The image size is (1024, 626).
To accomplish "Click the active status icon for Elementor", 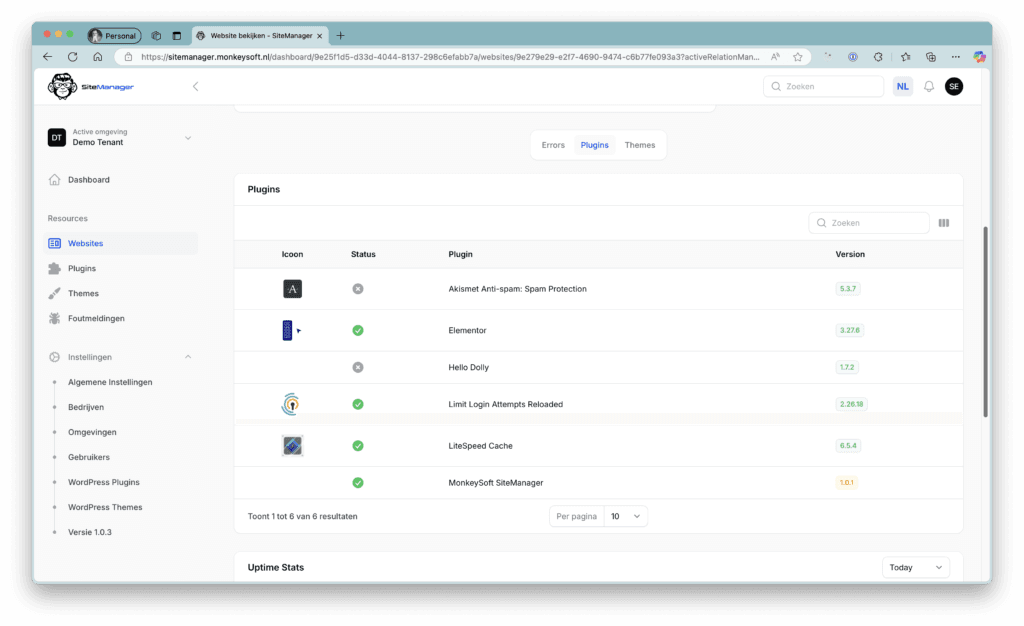I will 358,330.
